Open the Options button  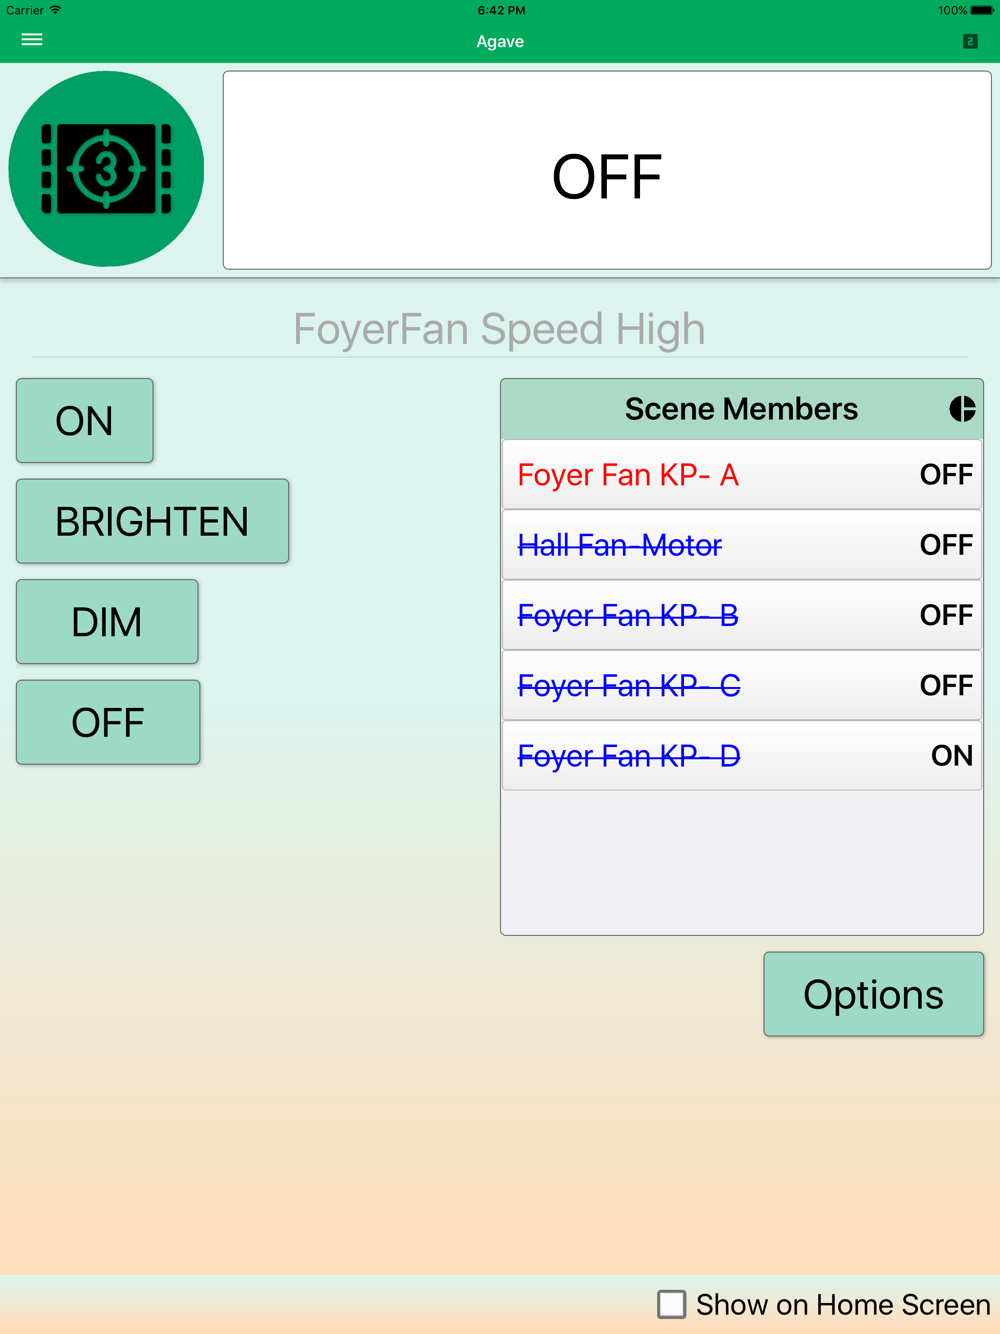(873, 994)
